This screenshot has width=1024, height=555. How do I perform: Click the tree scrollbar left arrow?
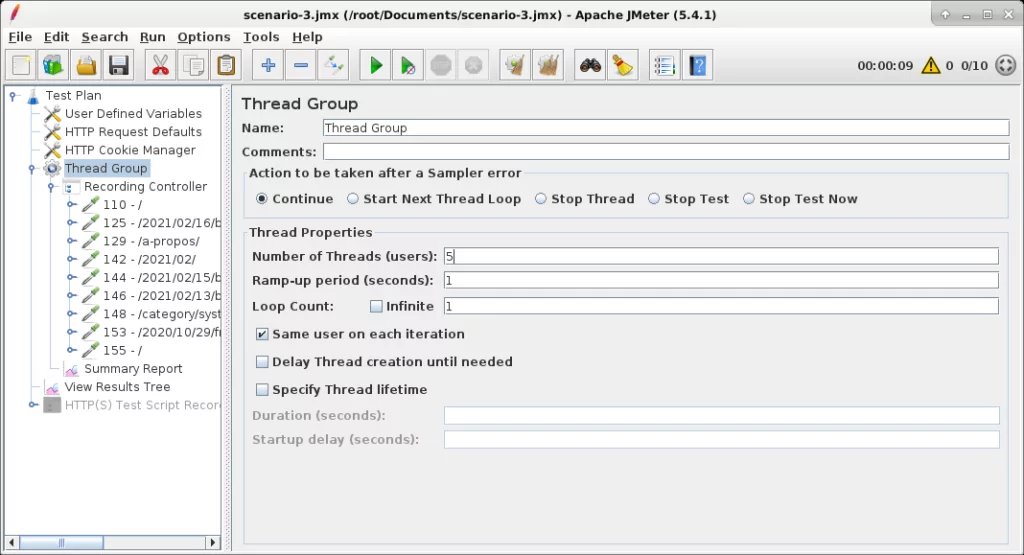[11, 543]
